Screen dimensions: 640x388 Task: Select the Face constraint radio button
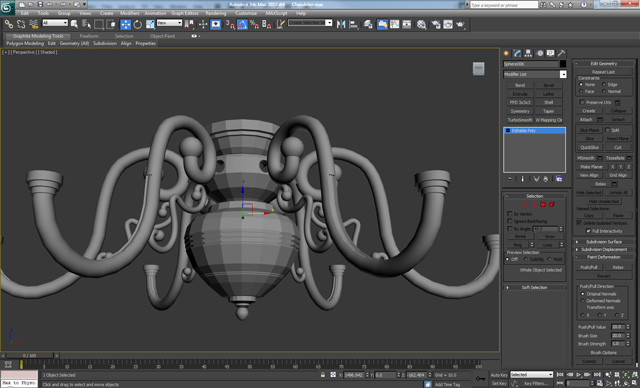point(581,91)
